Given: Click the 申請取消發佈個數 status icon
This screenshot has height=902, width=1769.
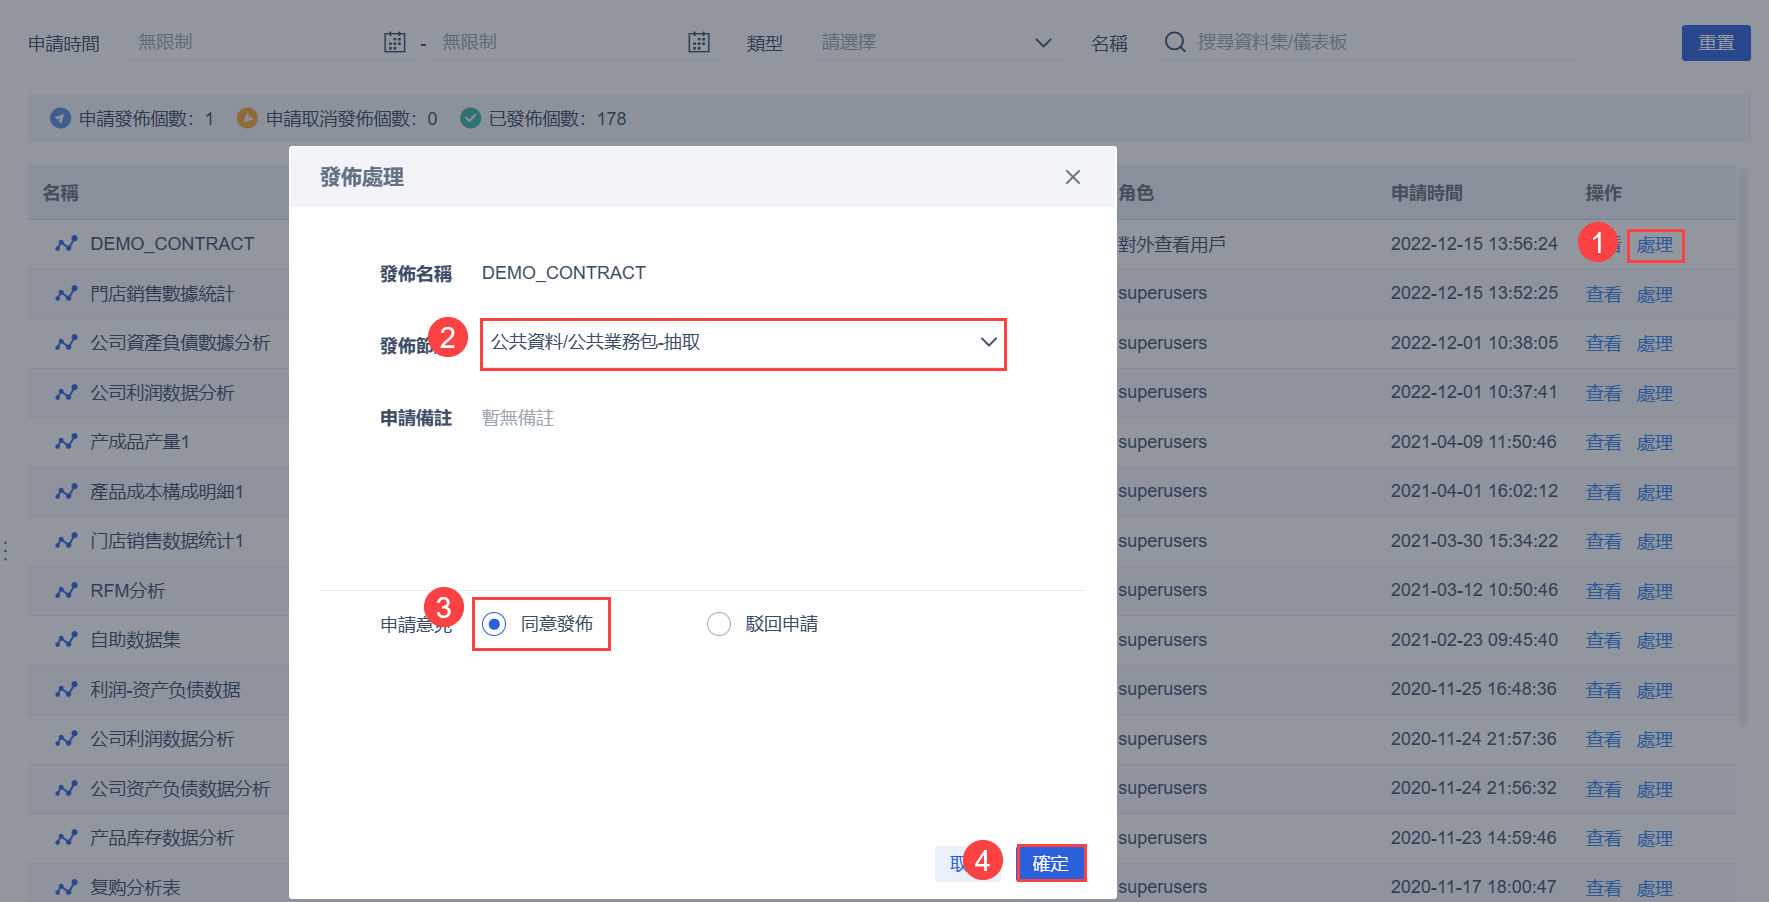Looking at the screenshot, I should (247, 118).
